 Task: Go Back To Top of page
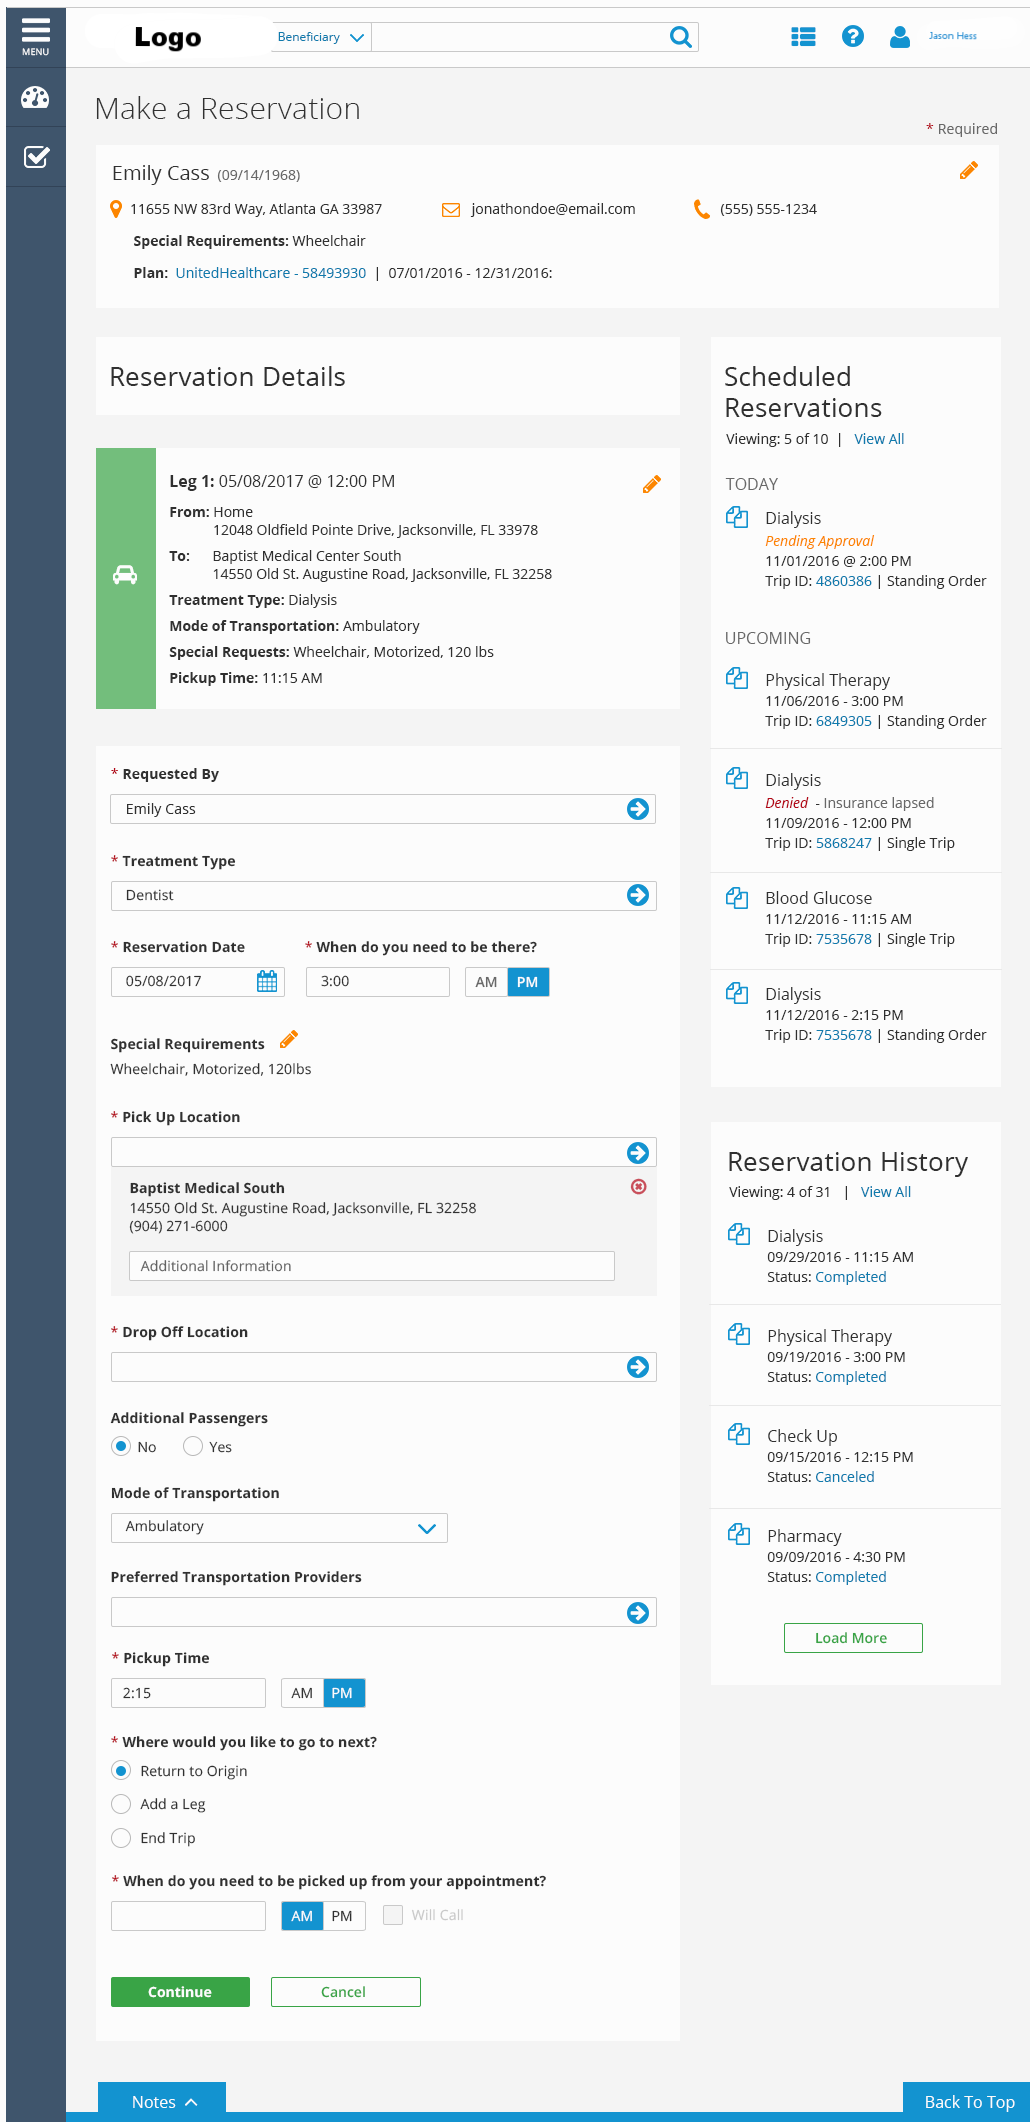pos(967,2102)
